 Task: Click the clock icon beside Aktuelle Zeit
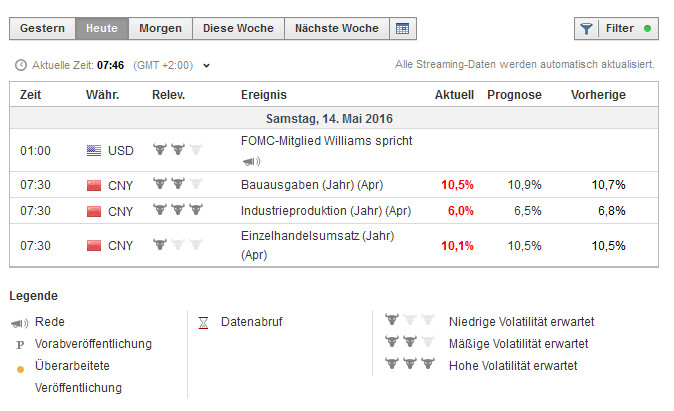point(21,66)
